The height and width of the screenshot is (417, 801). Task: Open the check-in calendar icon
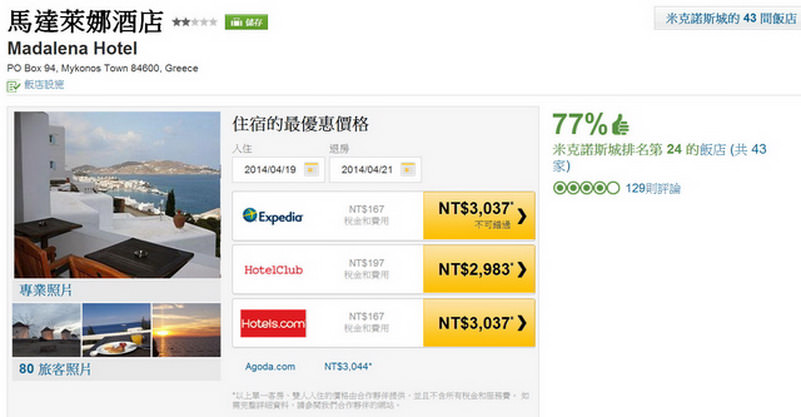pos(311,169)
